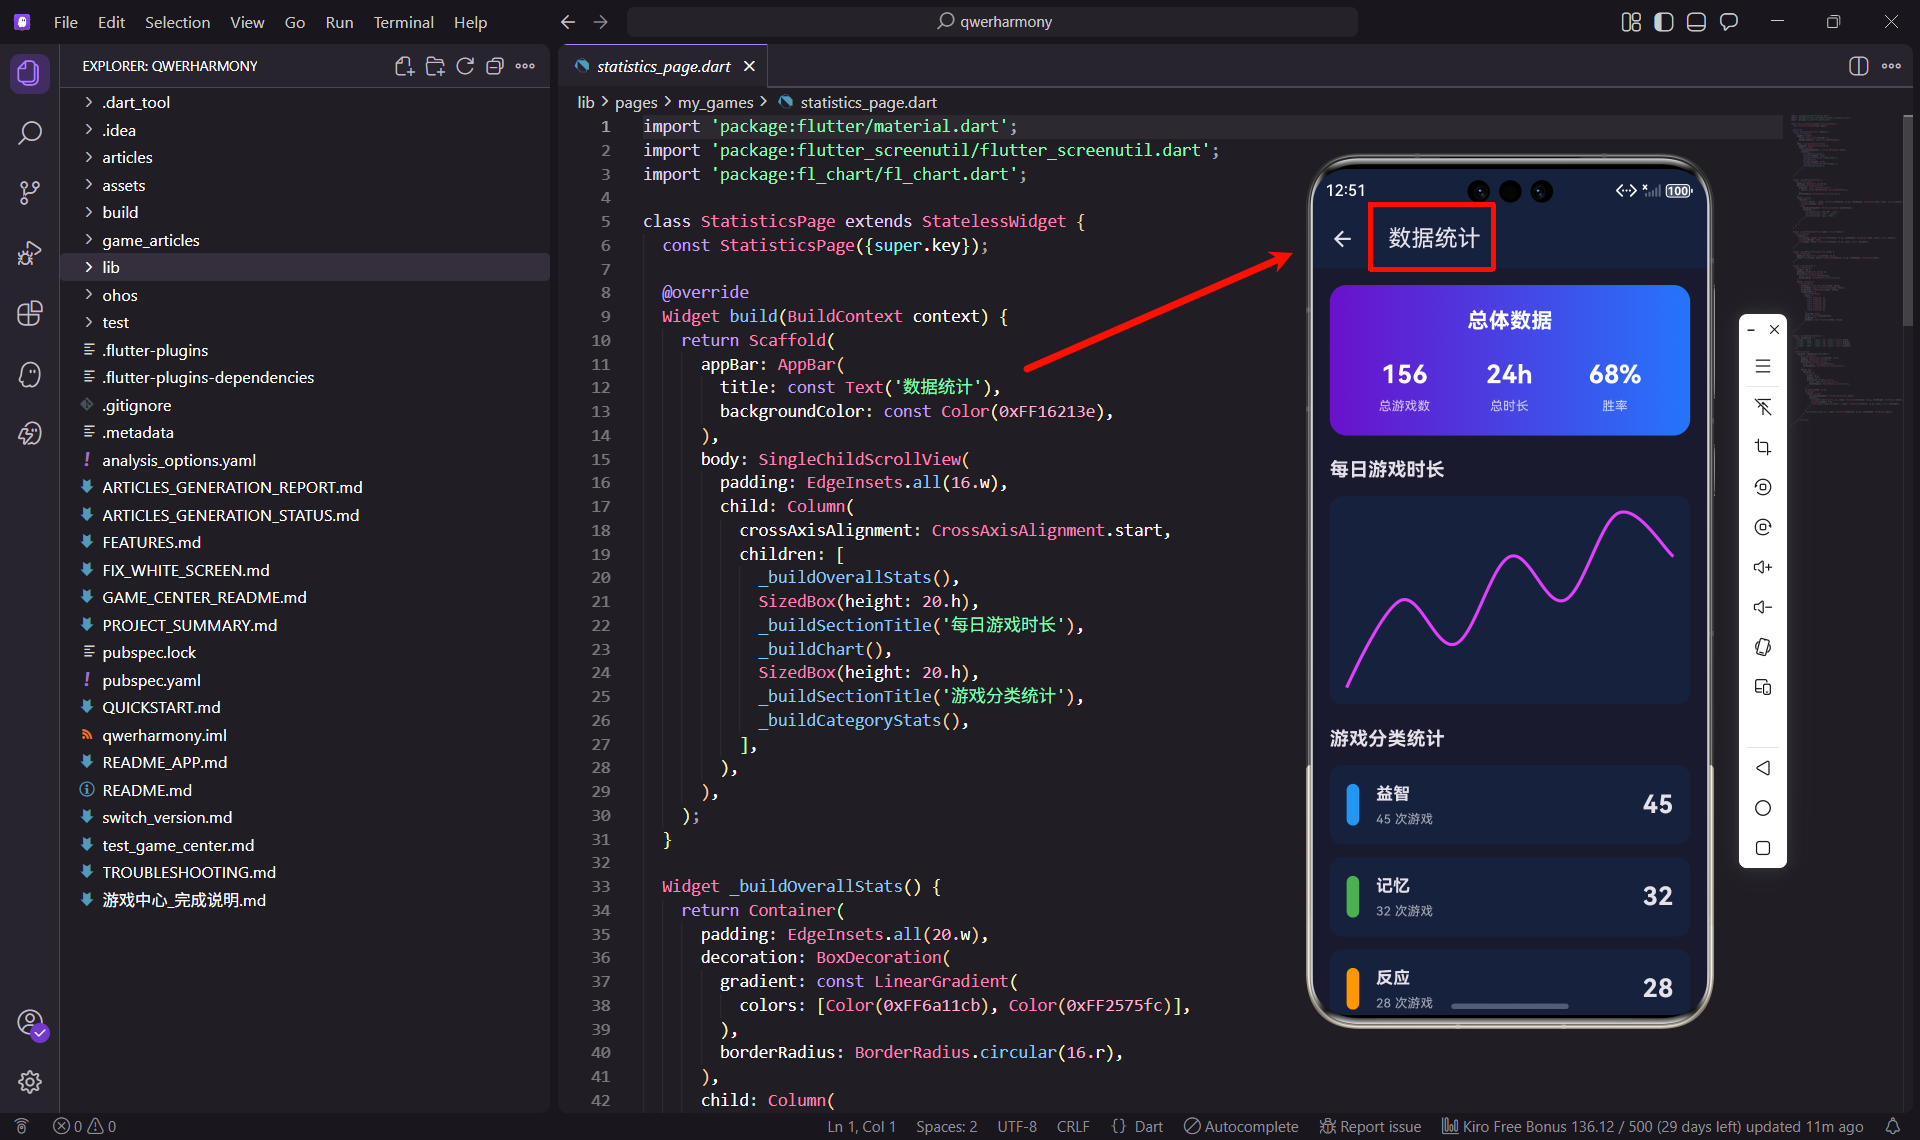Open the Manage settings gear

tap(30, 1082)
